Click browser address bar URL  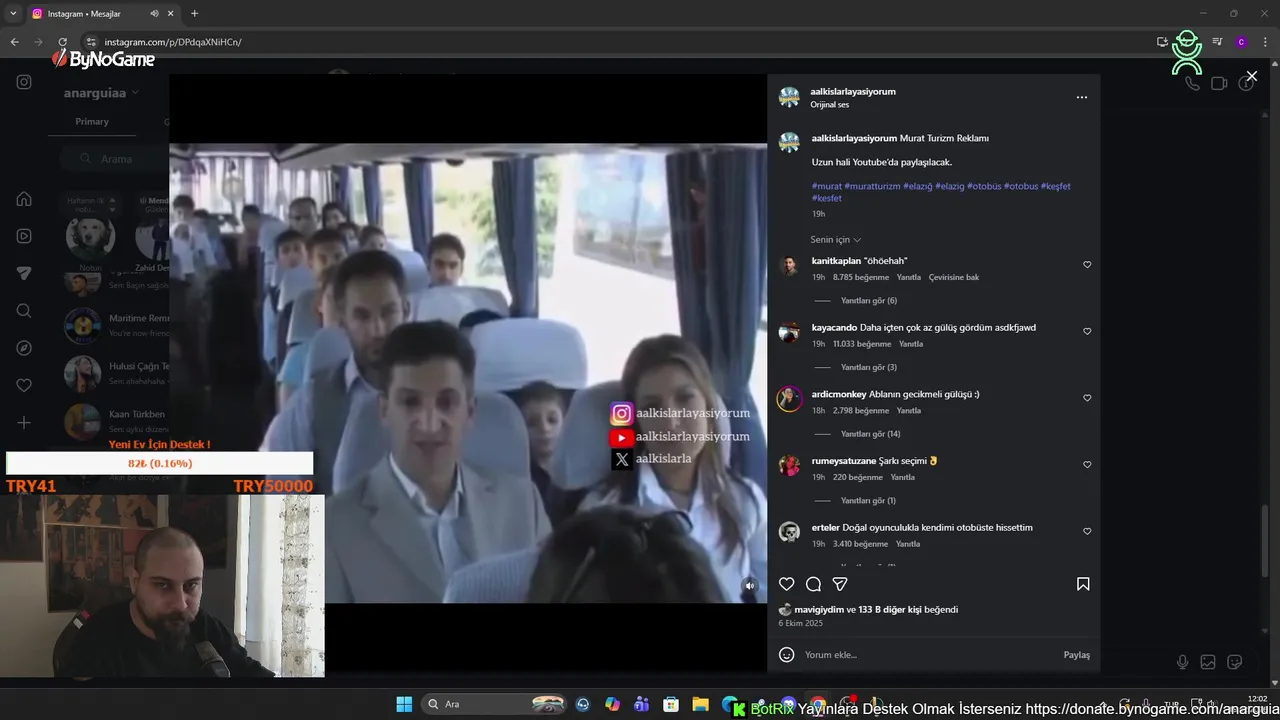tap(173, 42)
